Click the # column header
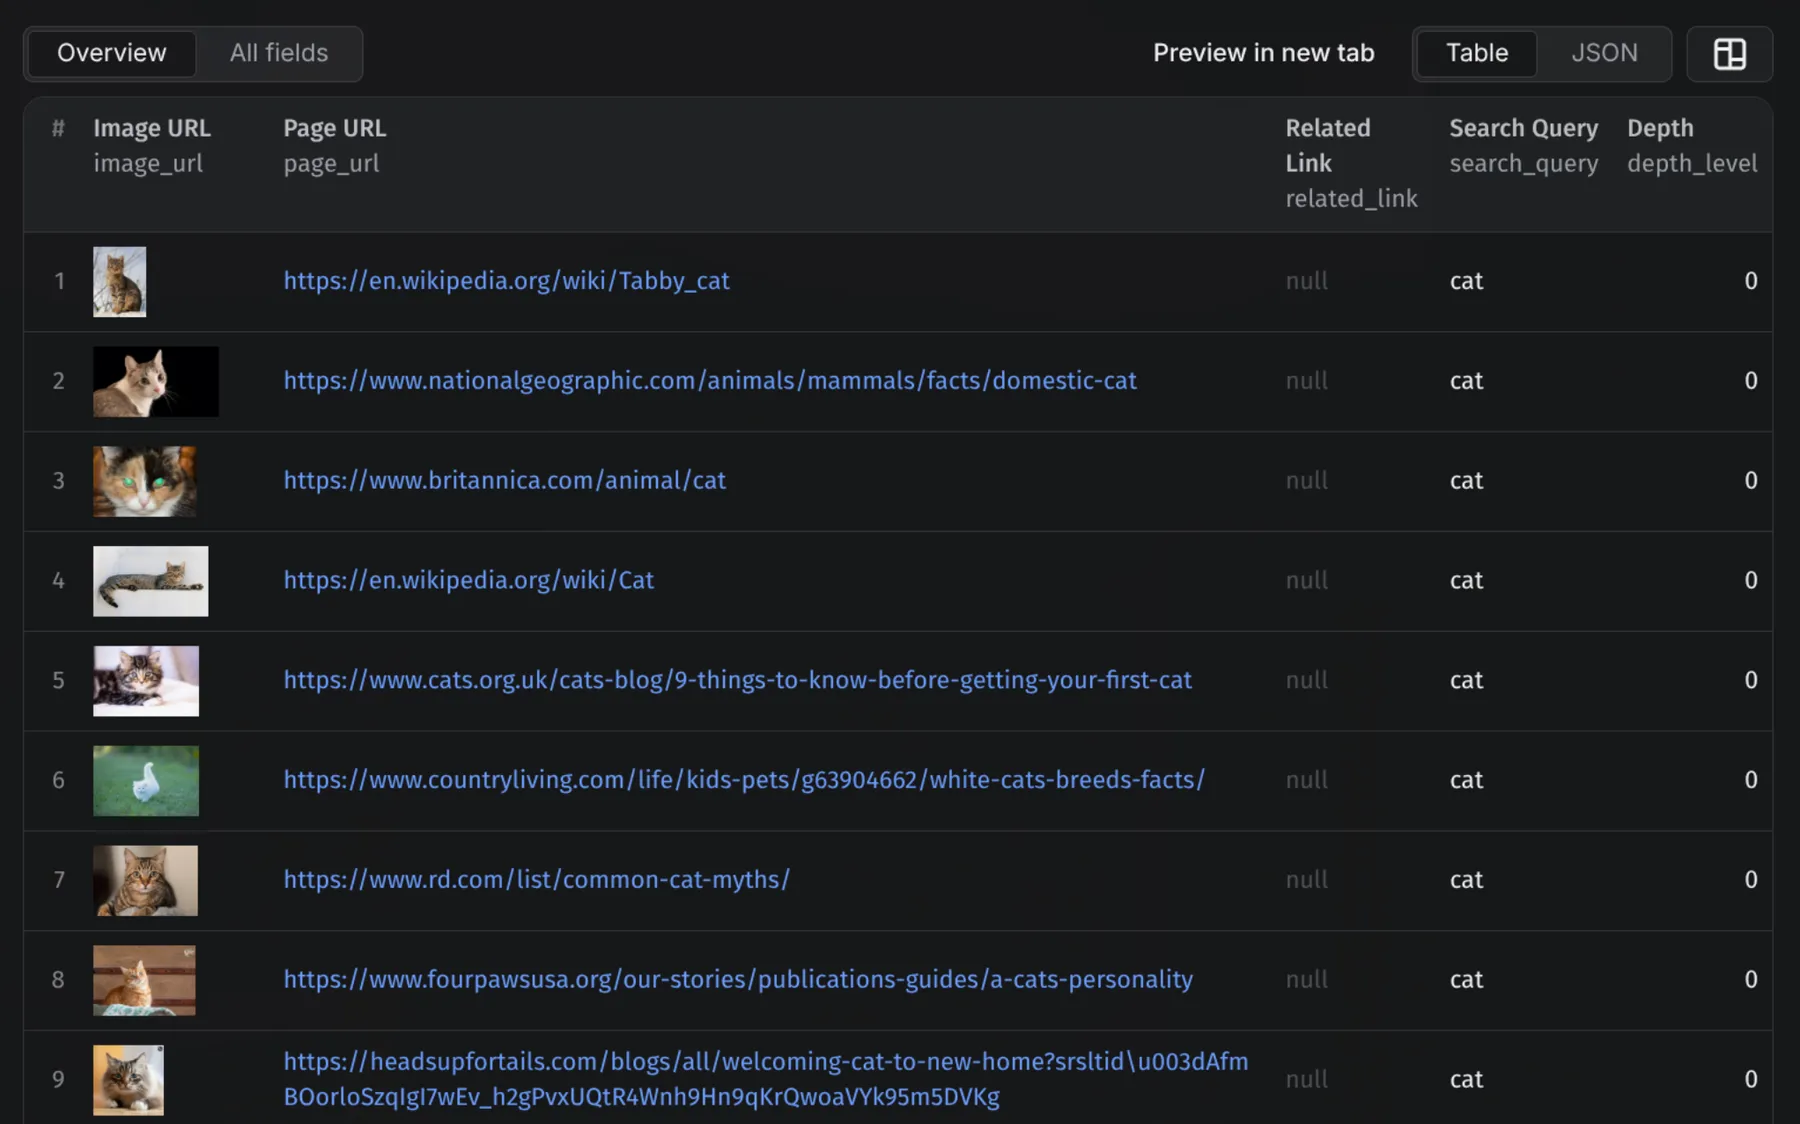1800x1124 pixels. pos(58,129)
